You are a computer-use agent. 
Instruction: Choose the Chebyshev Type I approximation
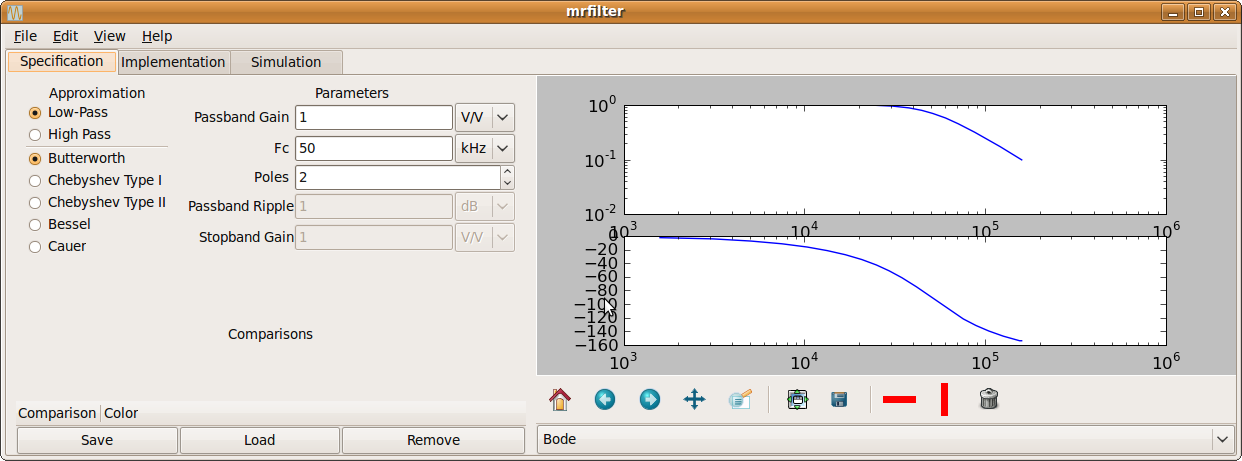point(36,181)
